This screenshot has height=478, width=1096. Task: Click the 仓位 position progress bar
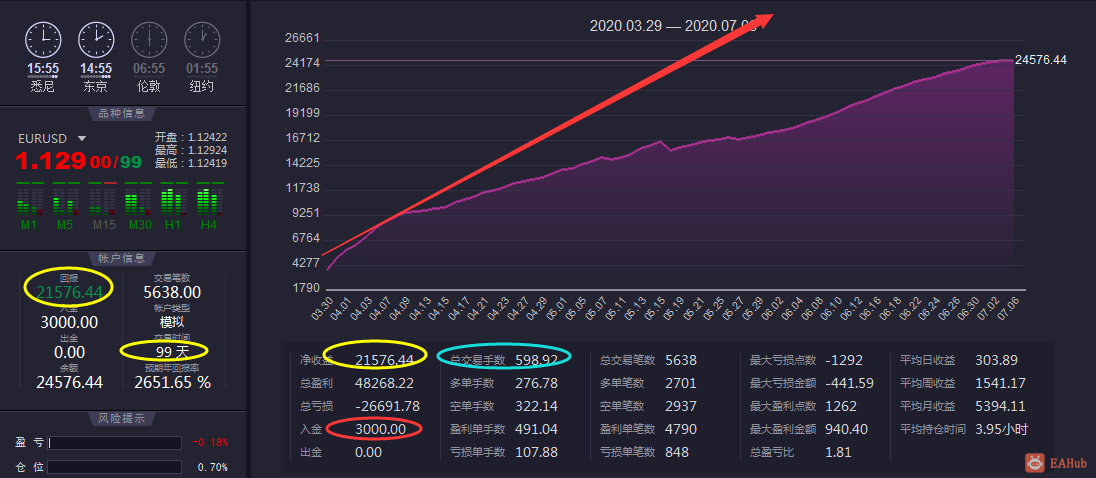[115, 467]
